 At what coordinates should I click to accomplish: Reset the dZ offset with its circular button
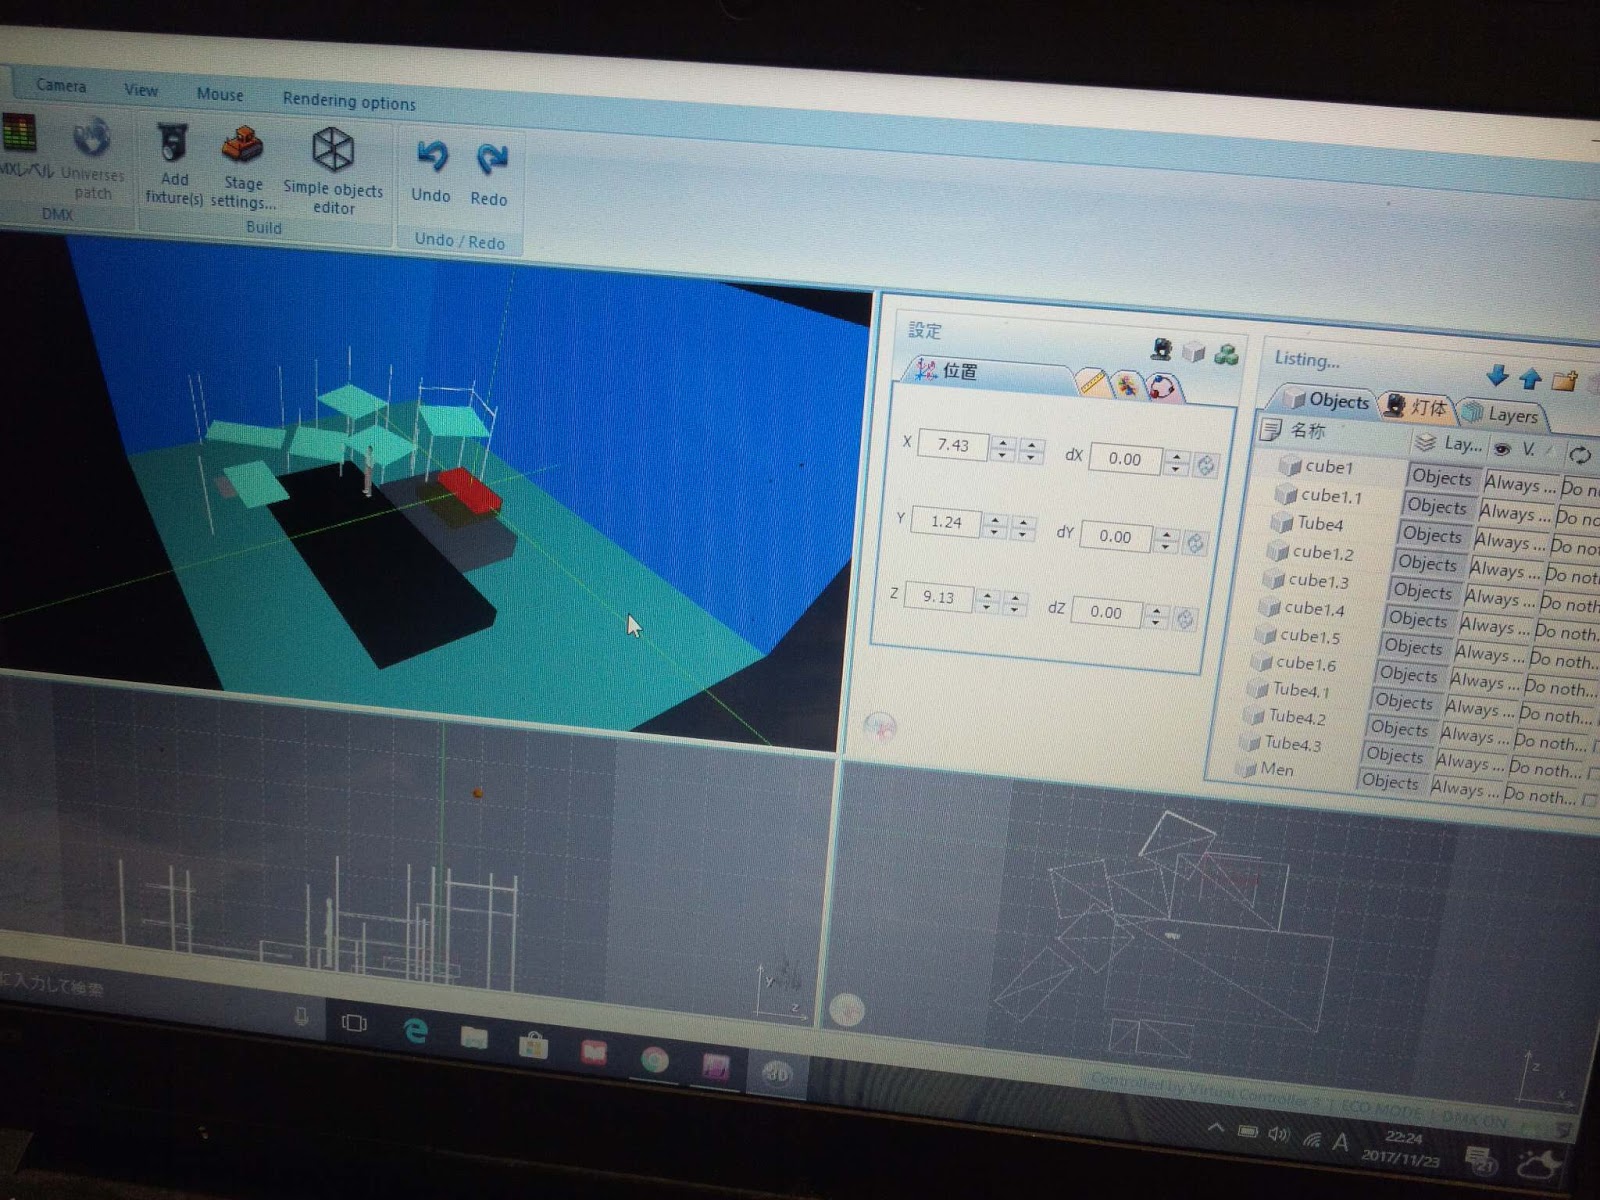1184,619
